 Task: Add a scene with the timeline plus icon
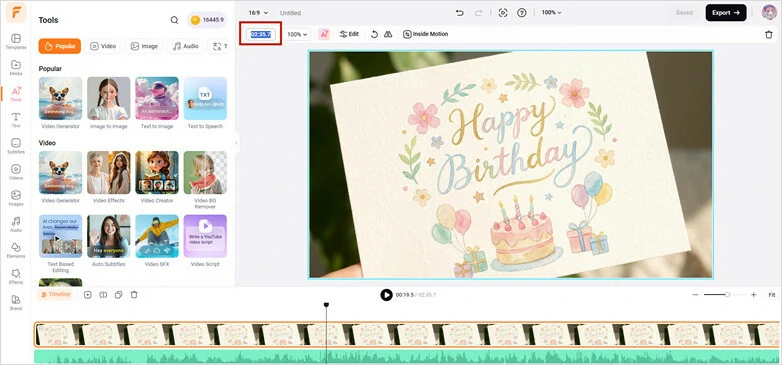(88, 295)
